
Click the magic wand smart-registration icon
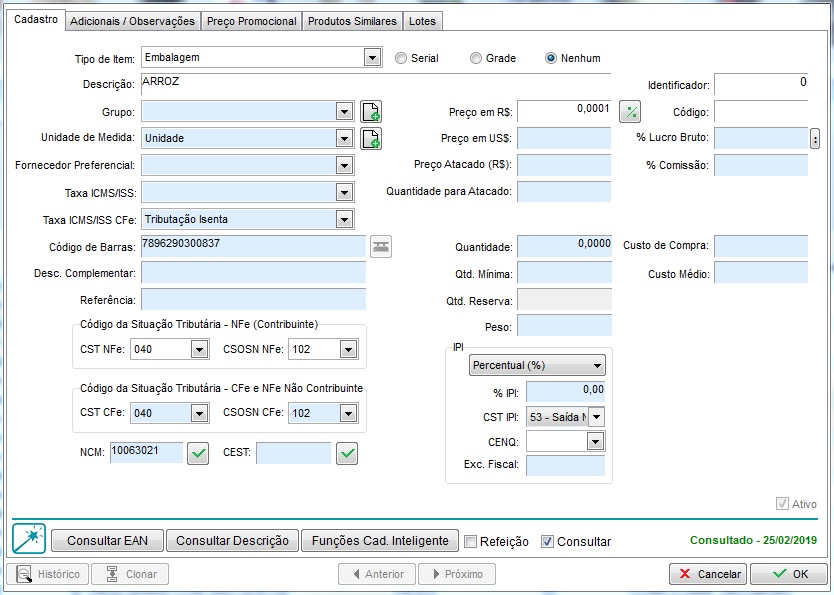[29, 539]
